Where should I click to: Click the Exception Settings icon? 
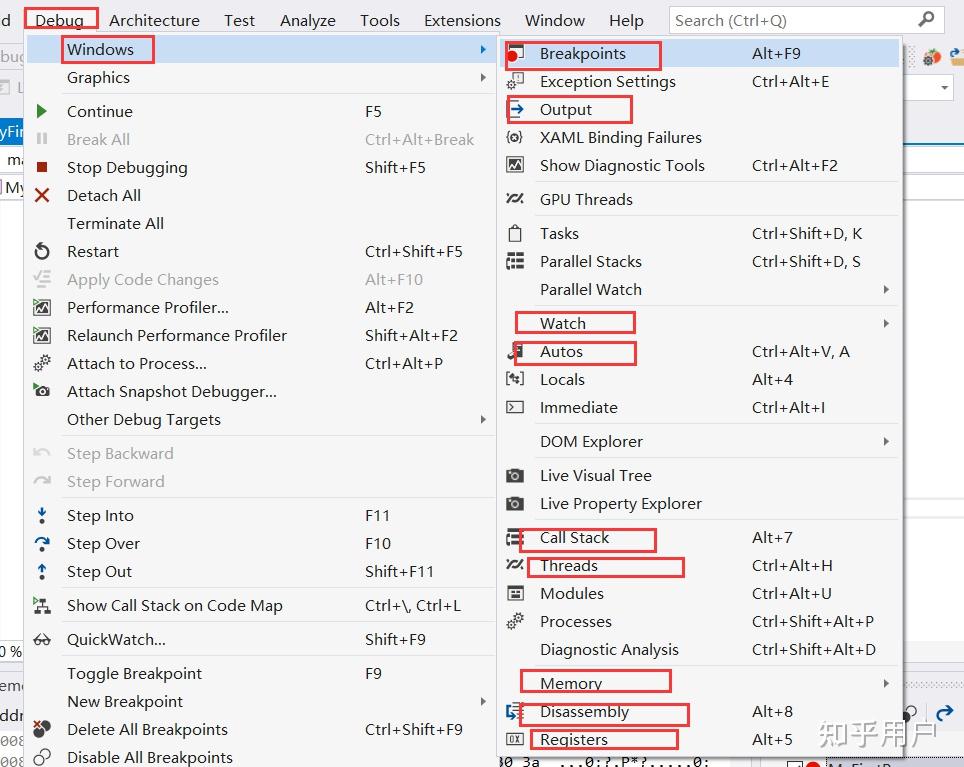515,81
